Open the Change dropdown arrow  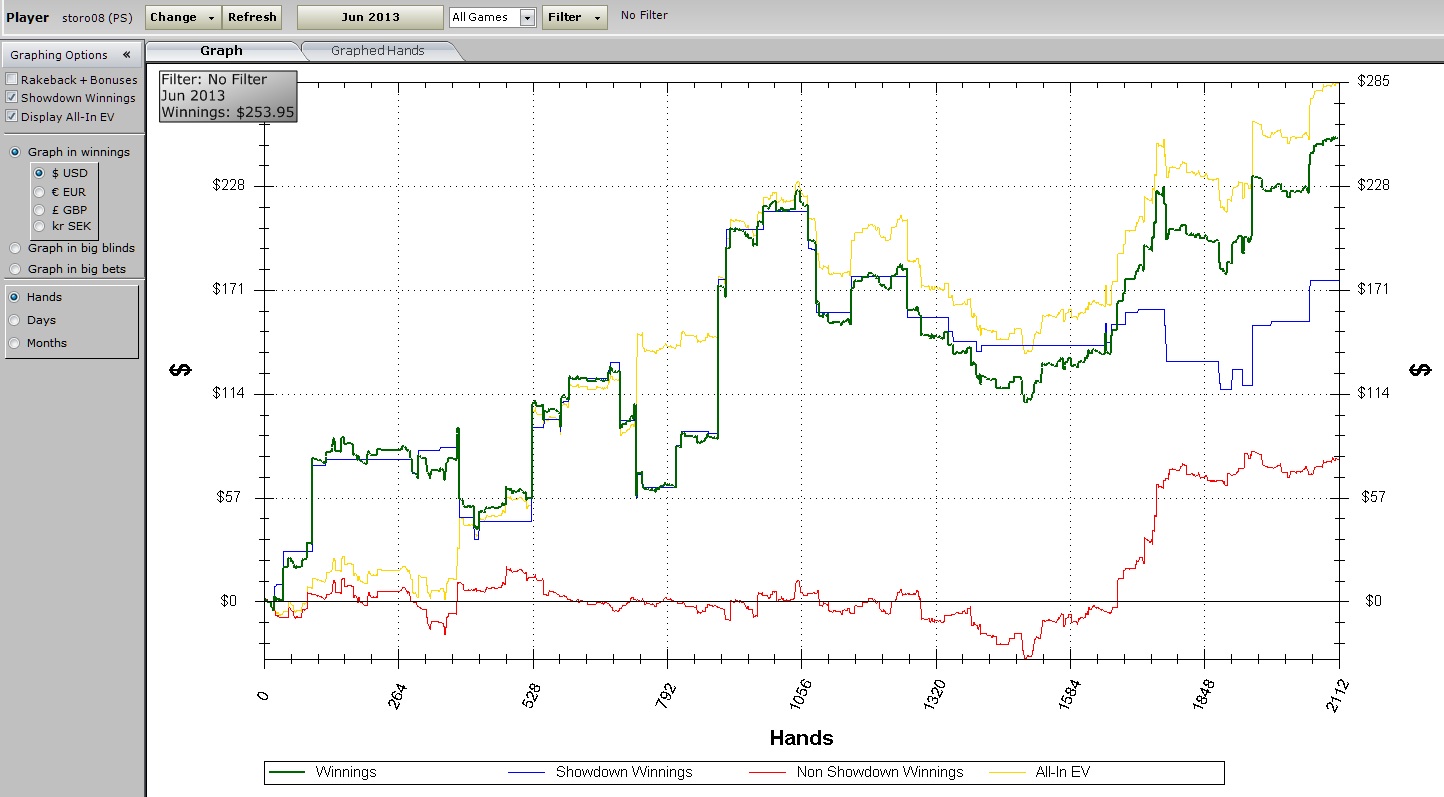click(211, 18)
